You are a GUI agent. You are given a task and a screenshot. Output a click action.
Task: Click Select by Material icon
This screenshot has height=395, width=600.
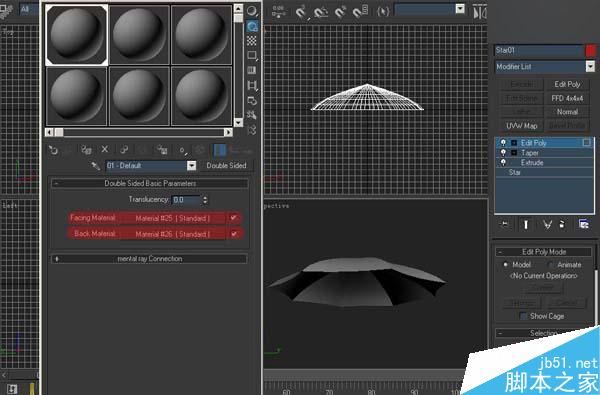[252, 115]
